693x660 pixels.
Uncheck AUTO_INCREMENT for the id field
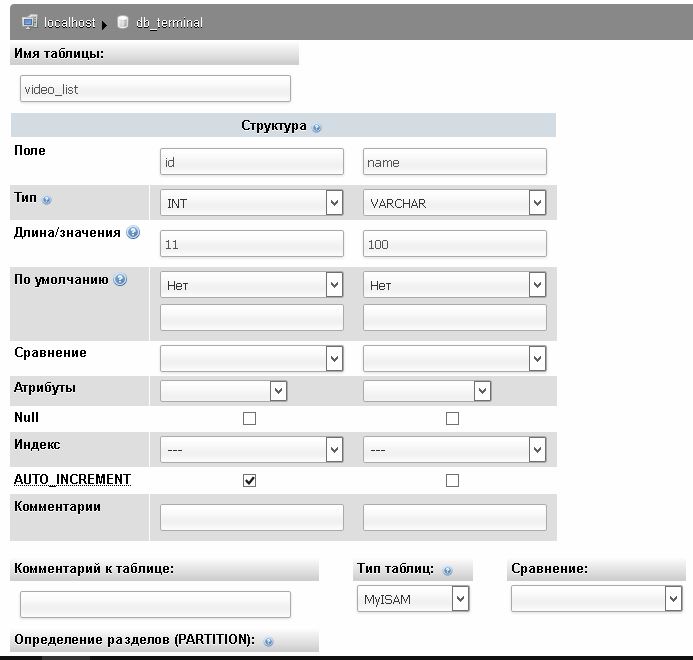pyautogui.click(x=250, y=480)
